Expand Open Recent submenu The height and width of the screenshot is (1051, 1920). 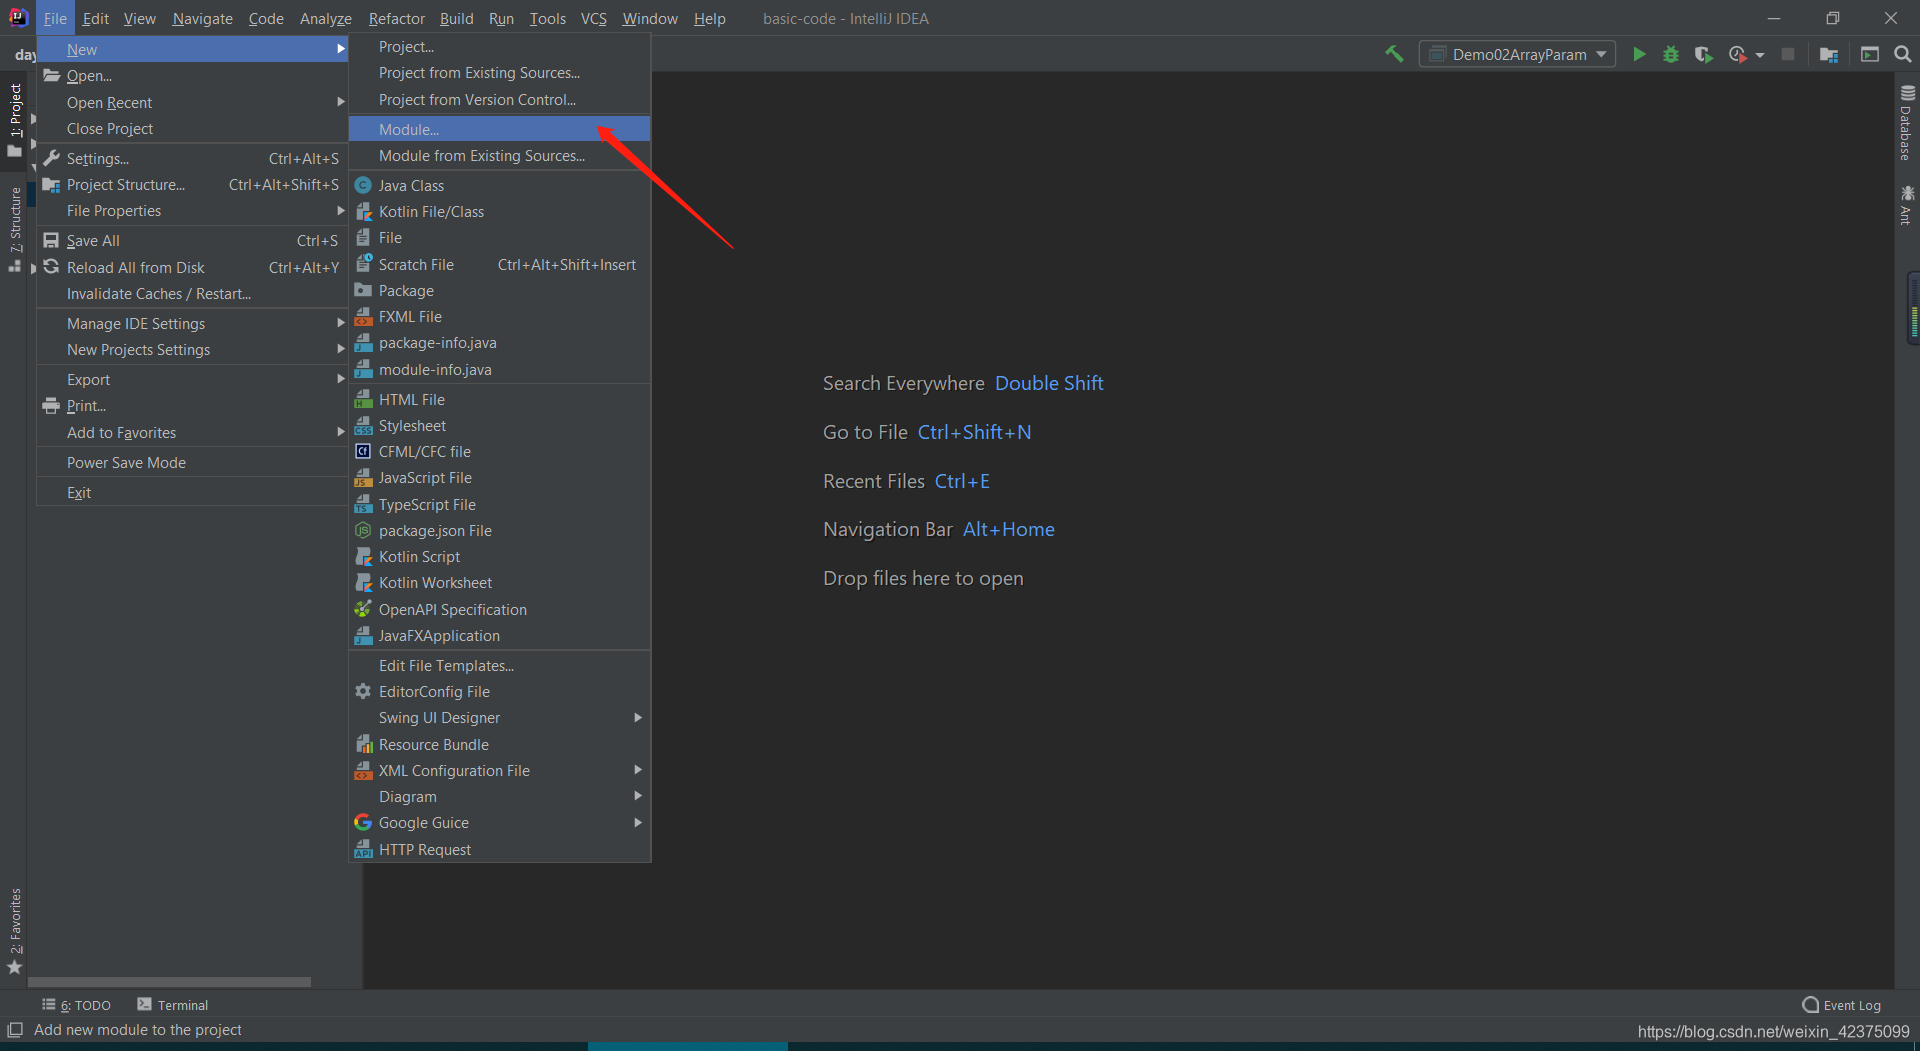(192, 103)
